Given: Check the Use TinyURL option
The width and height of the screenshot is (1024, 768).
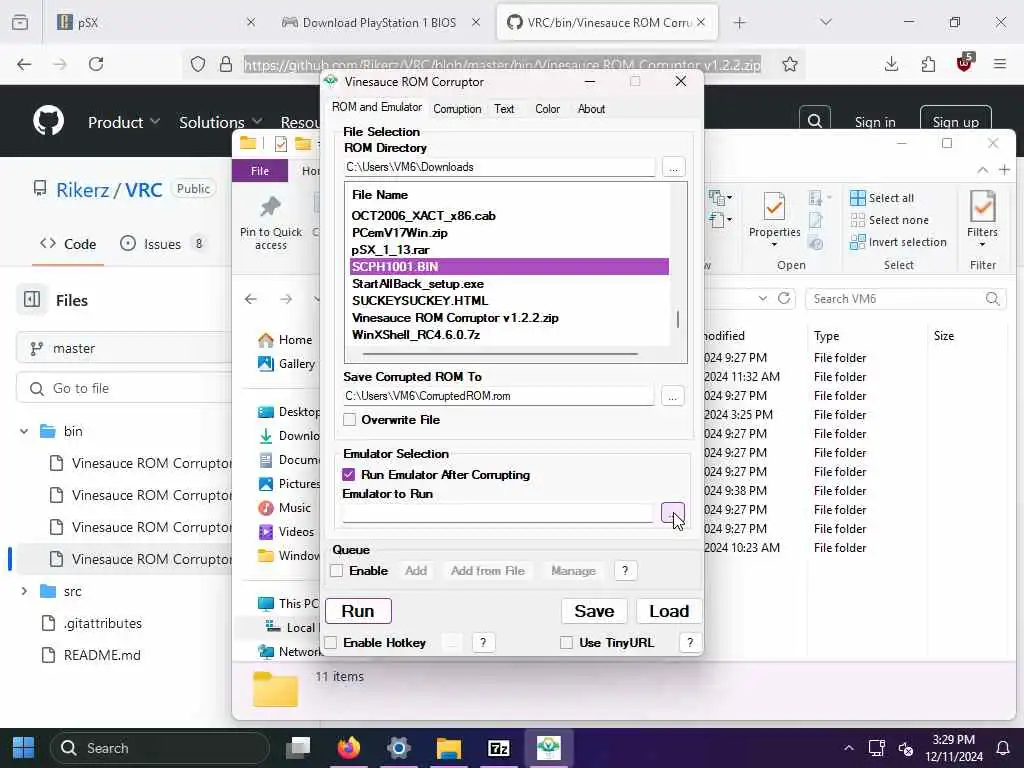Looking at the screenshot, I should click(x=566, y=643).
